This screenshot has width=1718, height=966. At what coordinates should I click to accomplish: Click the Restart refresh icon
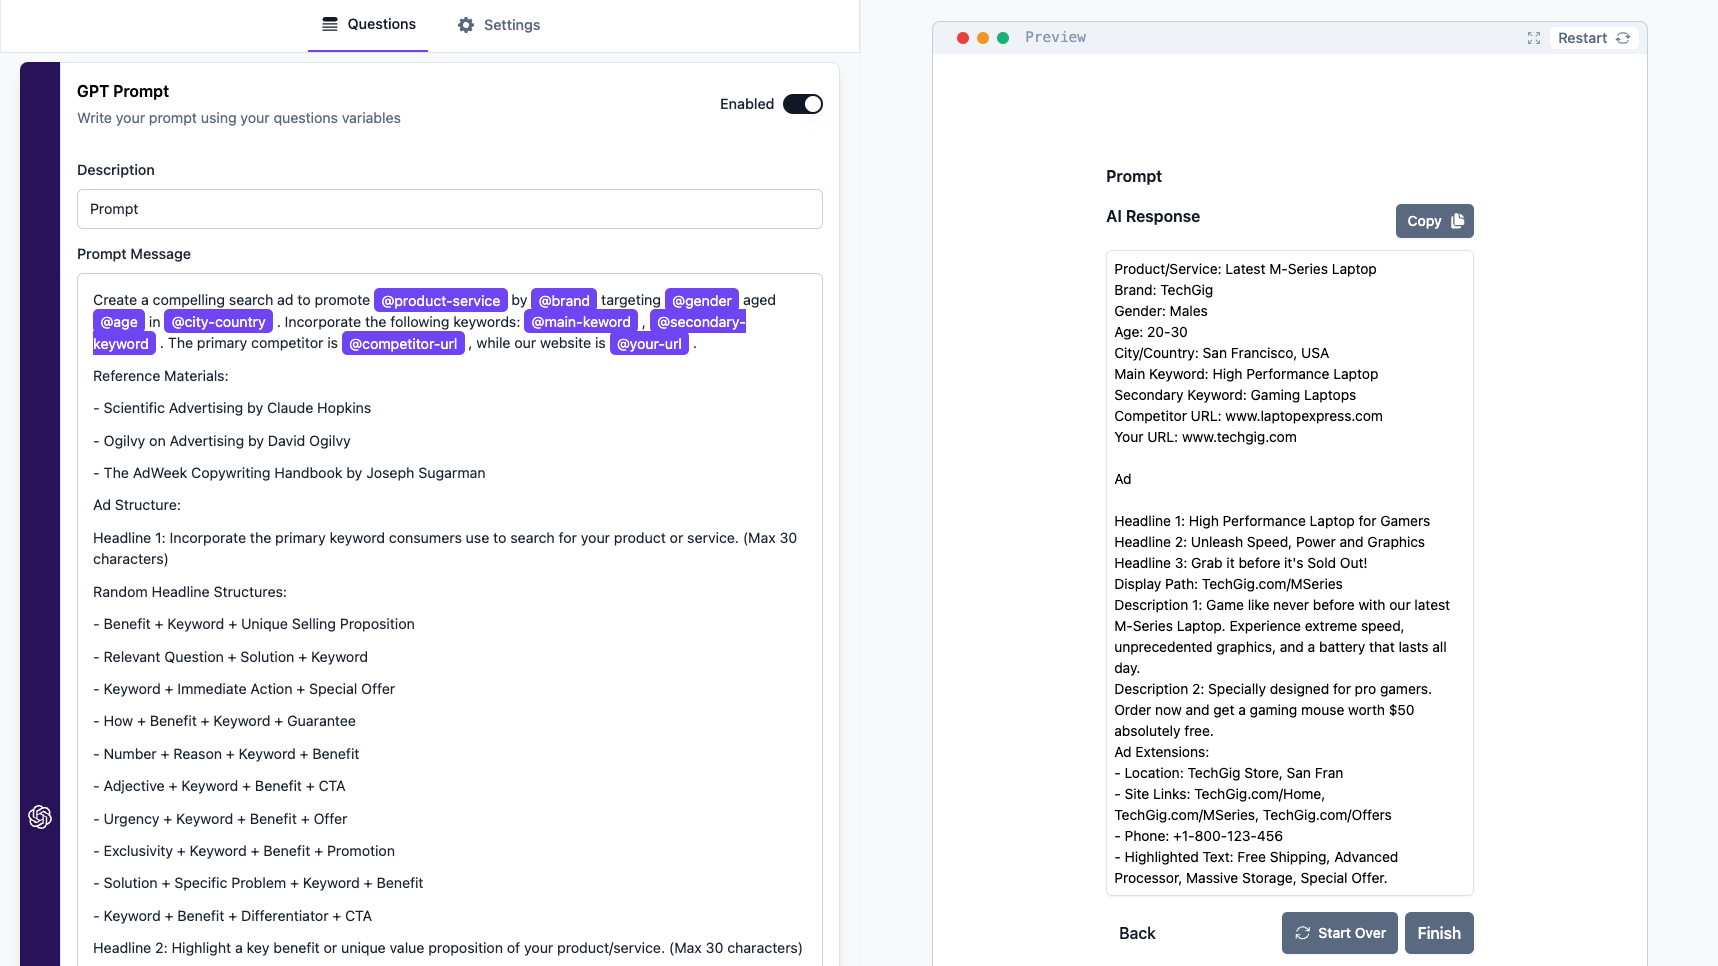[x=1623, y=38]
